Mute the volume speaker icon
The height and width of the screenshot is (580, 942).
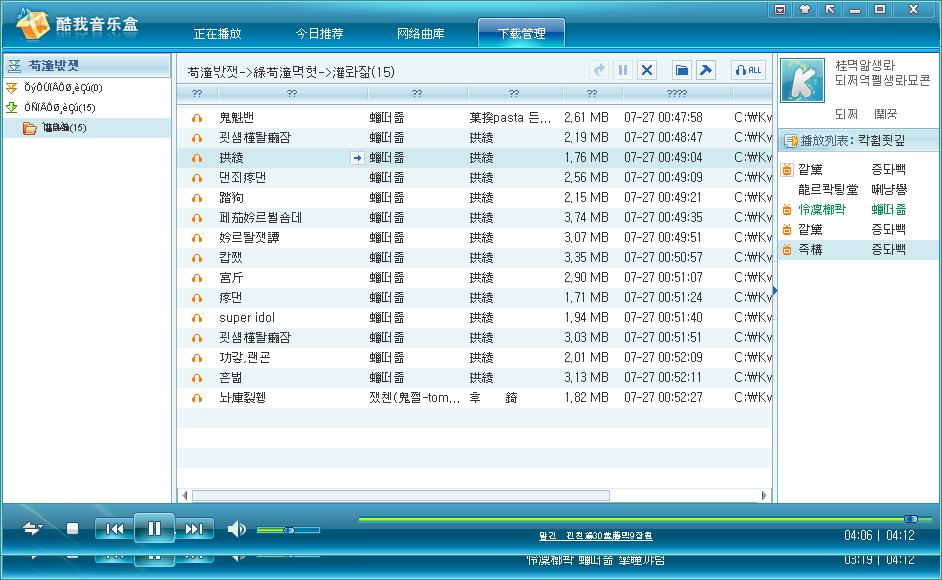tap(237, 529)
